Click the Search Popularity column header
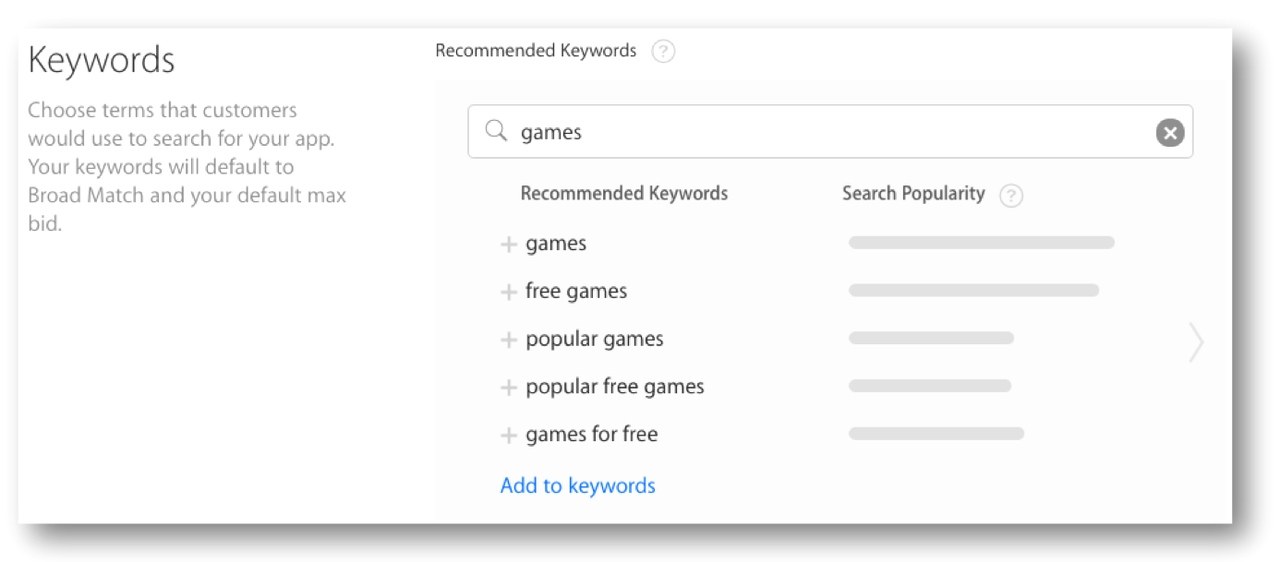 tap(913, 194)
